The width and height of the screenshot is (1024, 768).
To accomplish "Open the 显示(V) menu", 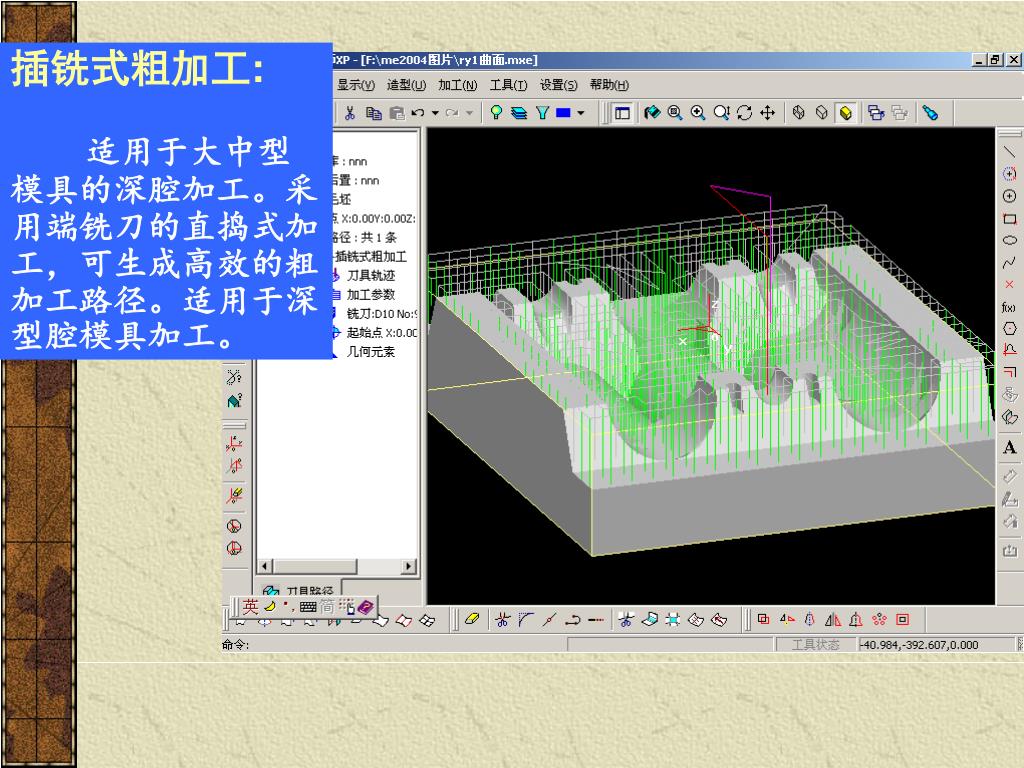I will click(356, 85).
